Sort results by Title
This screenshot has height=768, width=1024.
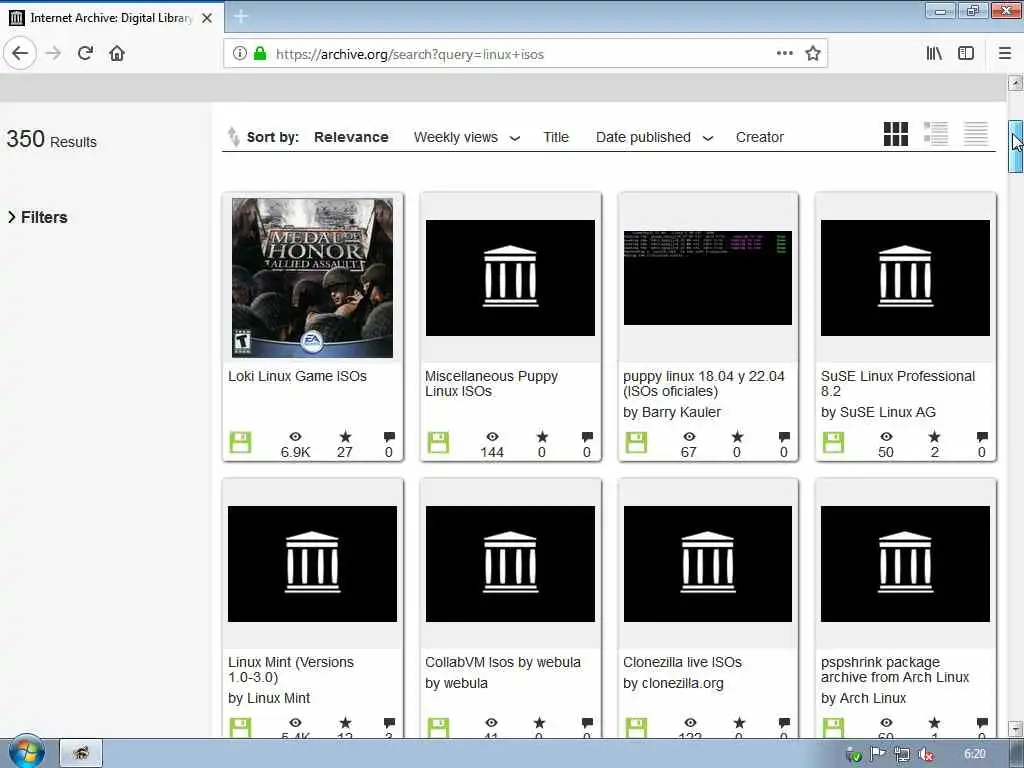[x=556, y=137]
